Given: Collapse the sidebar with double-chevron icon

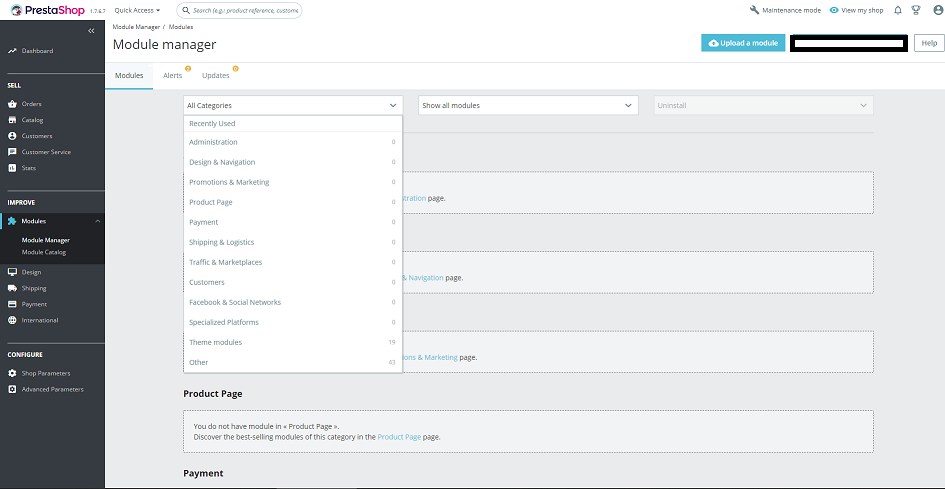Looking at the screenshot, I should pos(91,31).
